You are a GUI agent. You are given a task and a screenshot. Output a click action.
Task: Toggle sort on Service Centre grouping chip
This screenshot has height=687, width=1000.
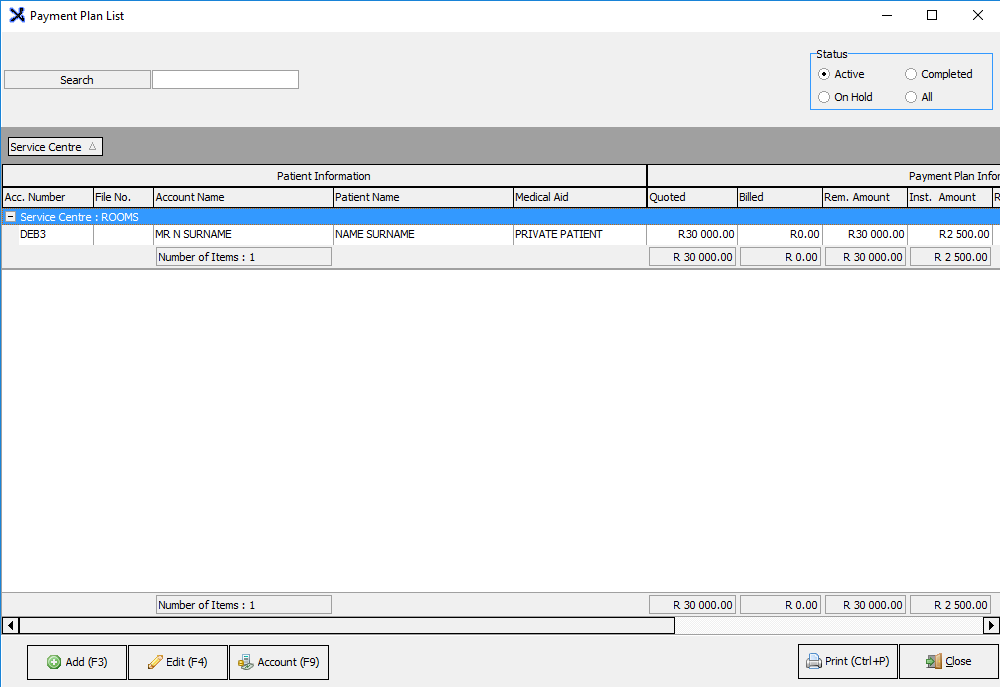pos(55,147)
